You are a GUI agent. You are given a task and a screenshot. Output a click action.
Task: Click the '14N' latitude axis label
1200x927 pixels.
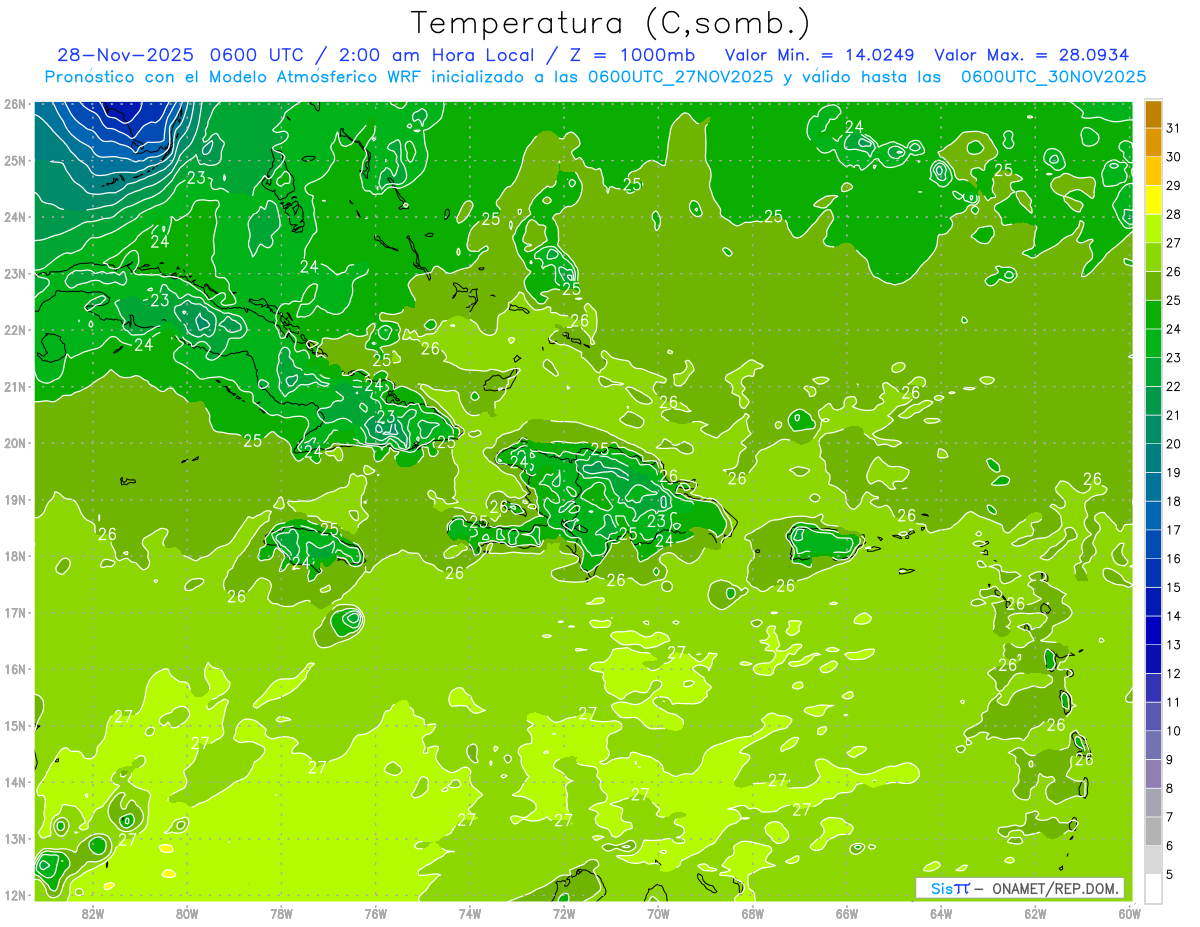pos(14,782)
